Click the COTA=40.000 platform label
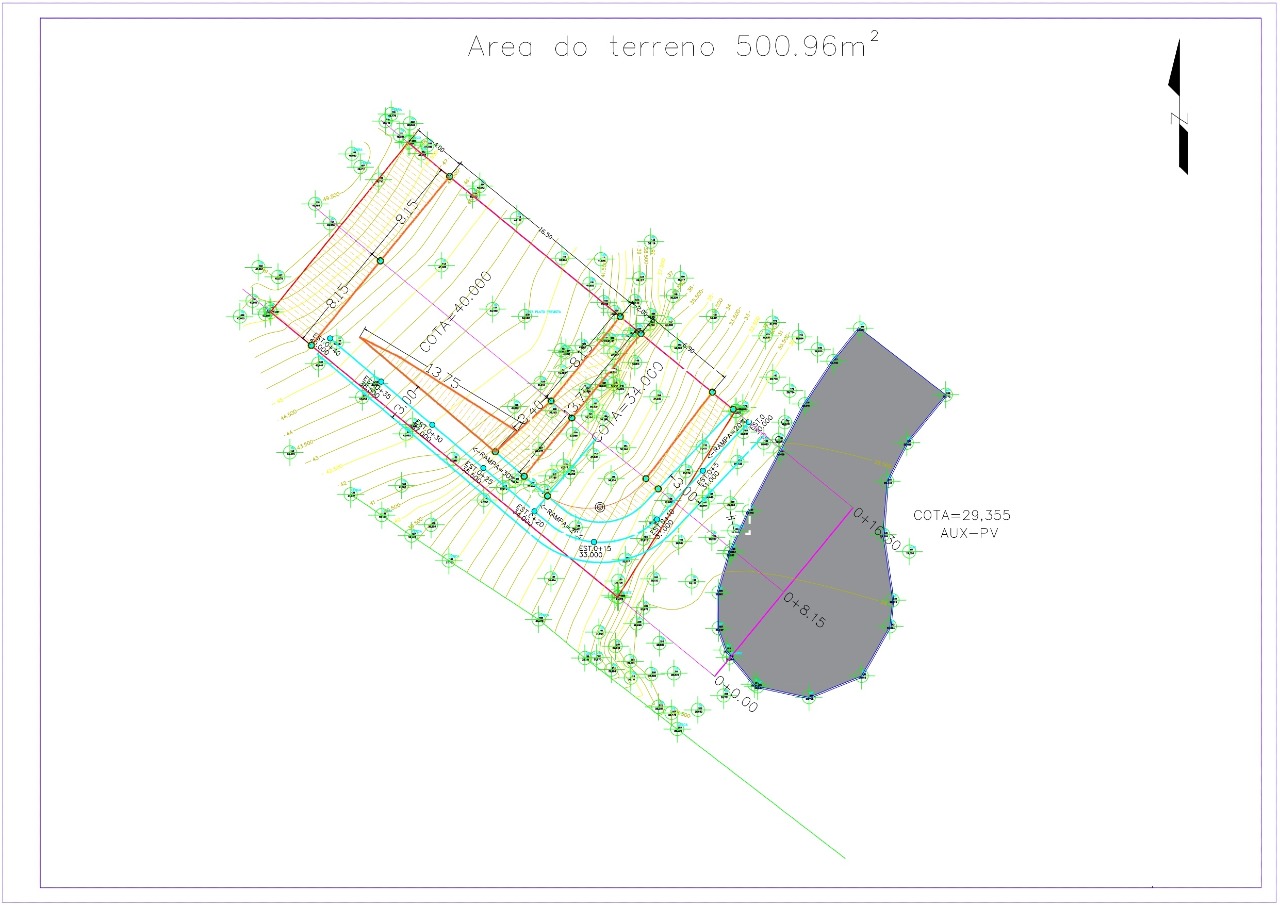The height and width of the screenshot is (905, 1280). [x=455, y=311]
